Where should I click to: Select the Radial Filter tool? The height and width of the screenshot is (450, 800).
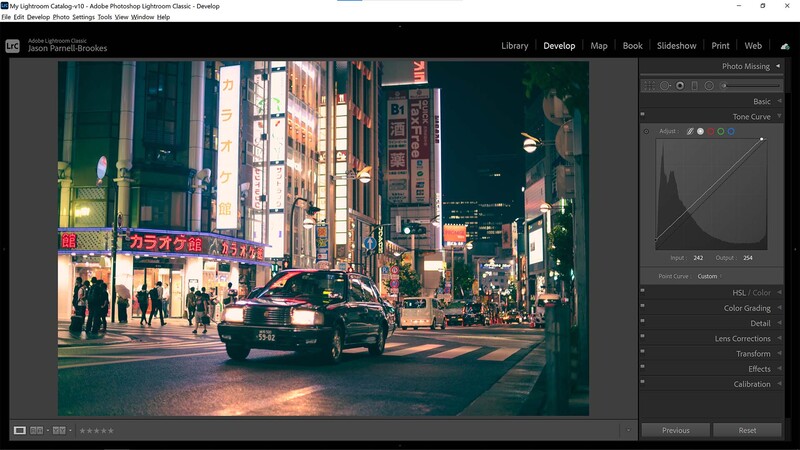click(709, 86)
